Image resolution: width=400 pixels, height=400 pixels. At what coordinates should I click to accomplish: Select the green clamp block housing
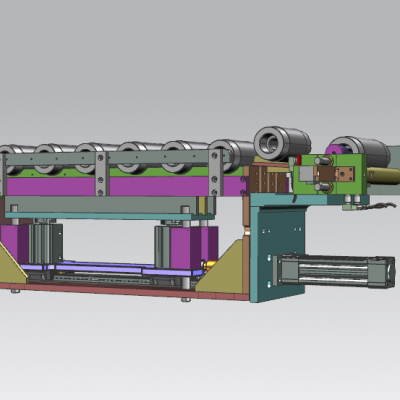click(329, 174)
